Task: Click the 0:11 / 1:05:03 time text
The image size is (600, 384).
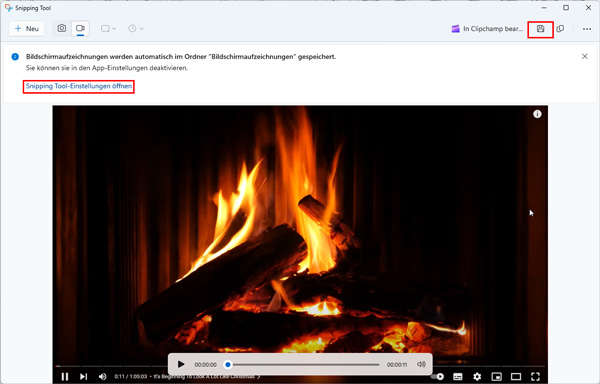Action: pyautogui.click(x=130, y=376)
